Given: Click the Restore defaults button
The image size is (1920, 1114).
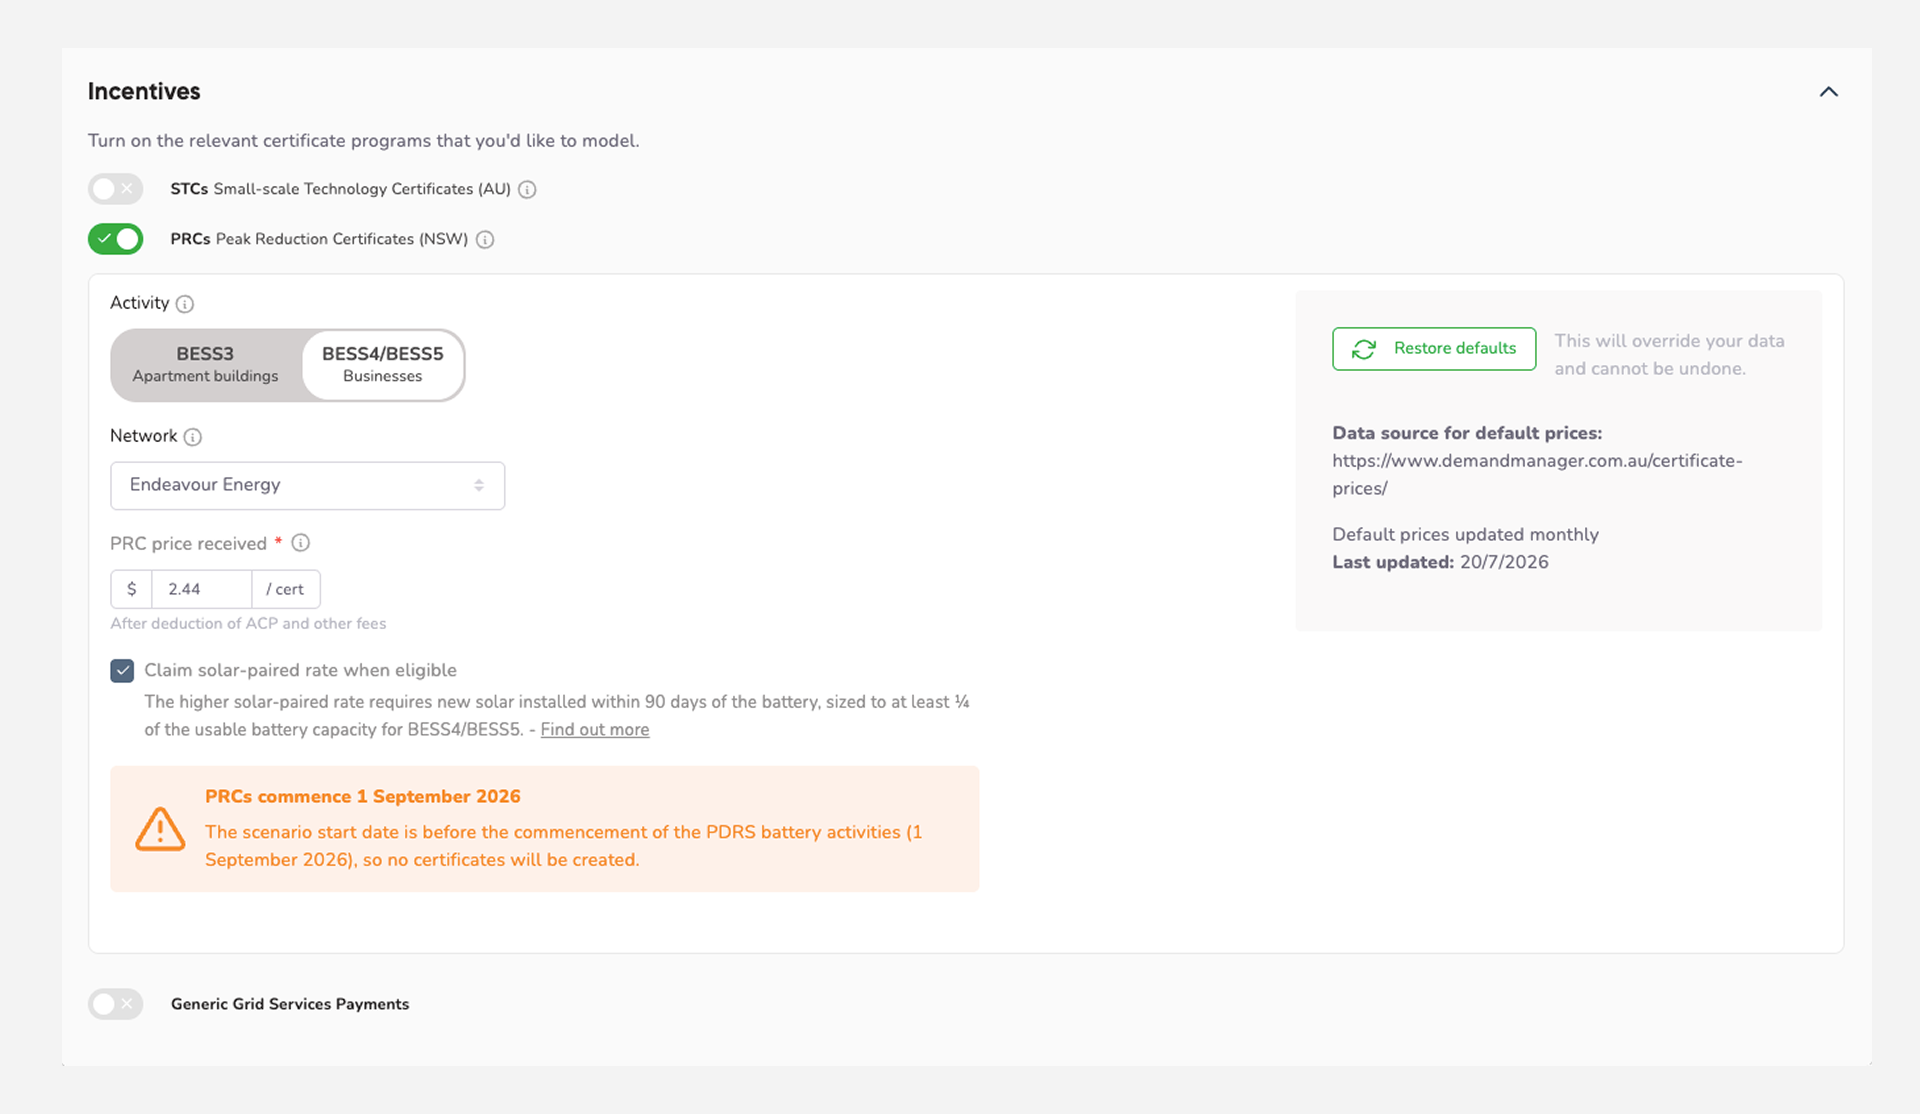Looking at the screenshot, I should pyautogui.click(x=1434, y=349).
